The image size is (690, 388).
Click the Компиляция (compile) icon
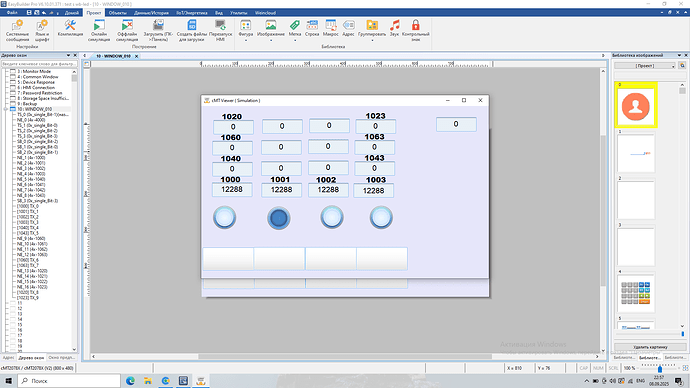[70, 25]
